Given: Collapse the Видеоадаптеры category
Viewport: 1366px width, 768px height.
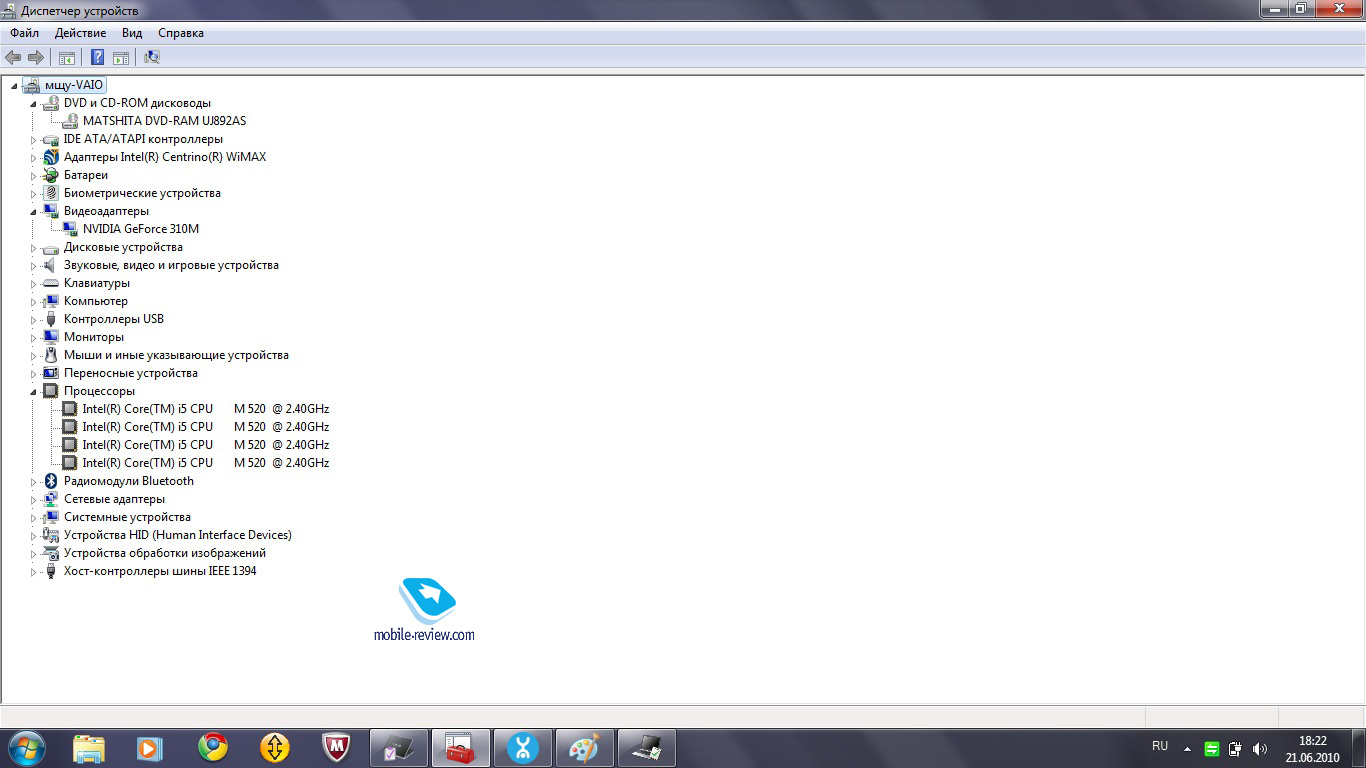Looking at the screenshot, I should [33, 212].
